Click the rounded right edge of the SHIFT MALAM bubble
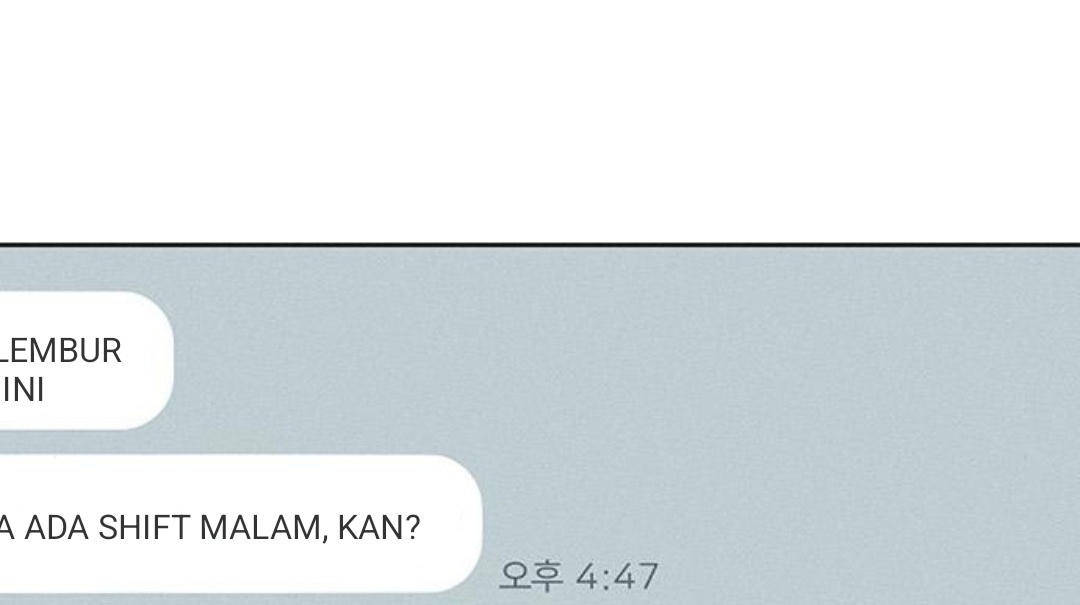The height and width of the screenshot is (605, 1080). (472, 524)
